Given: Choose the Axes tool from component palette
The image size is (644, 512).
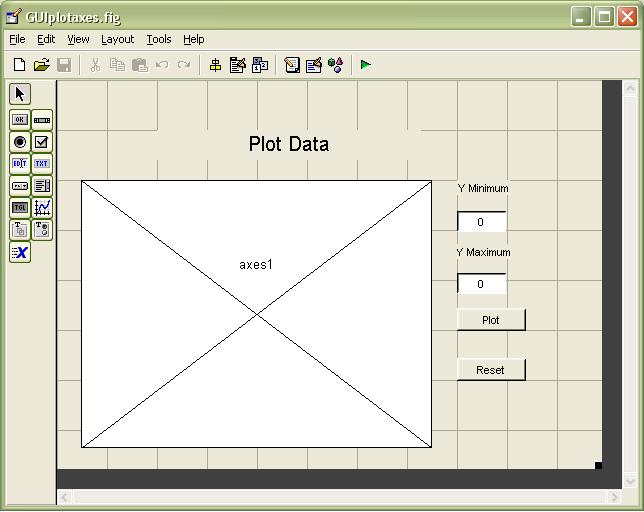Looking at the screenshot, I should 42,208.
